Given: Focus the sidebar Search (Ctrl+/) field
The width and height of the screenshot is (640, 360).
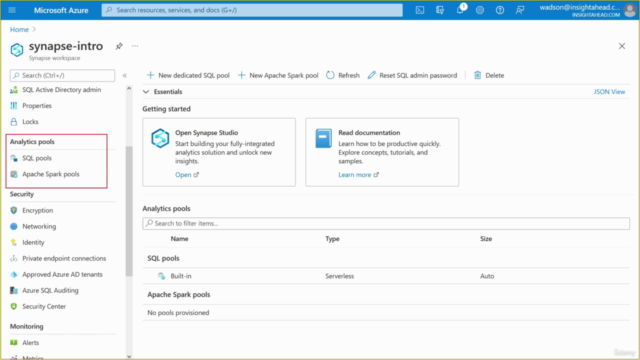Looking at the screenshot, I should (x=62, y=76).
